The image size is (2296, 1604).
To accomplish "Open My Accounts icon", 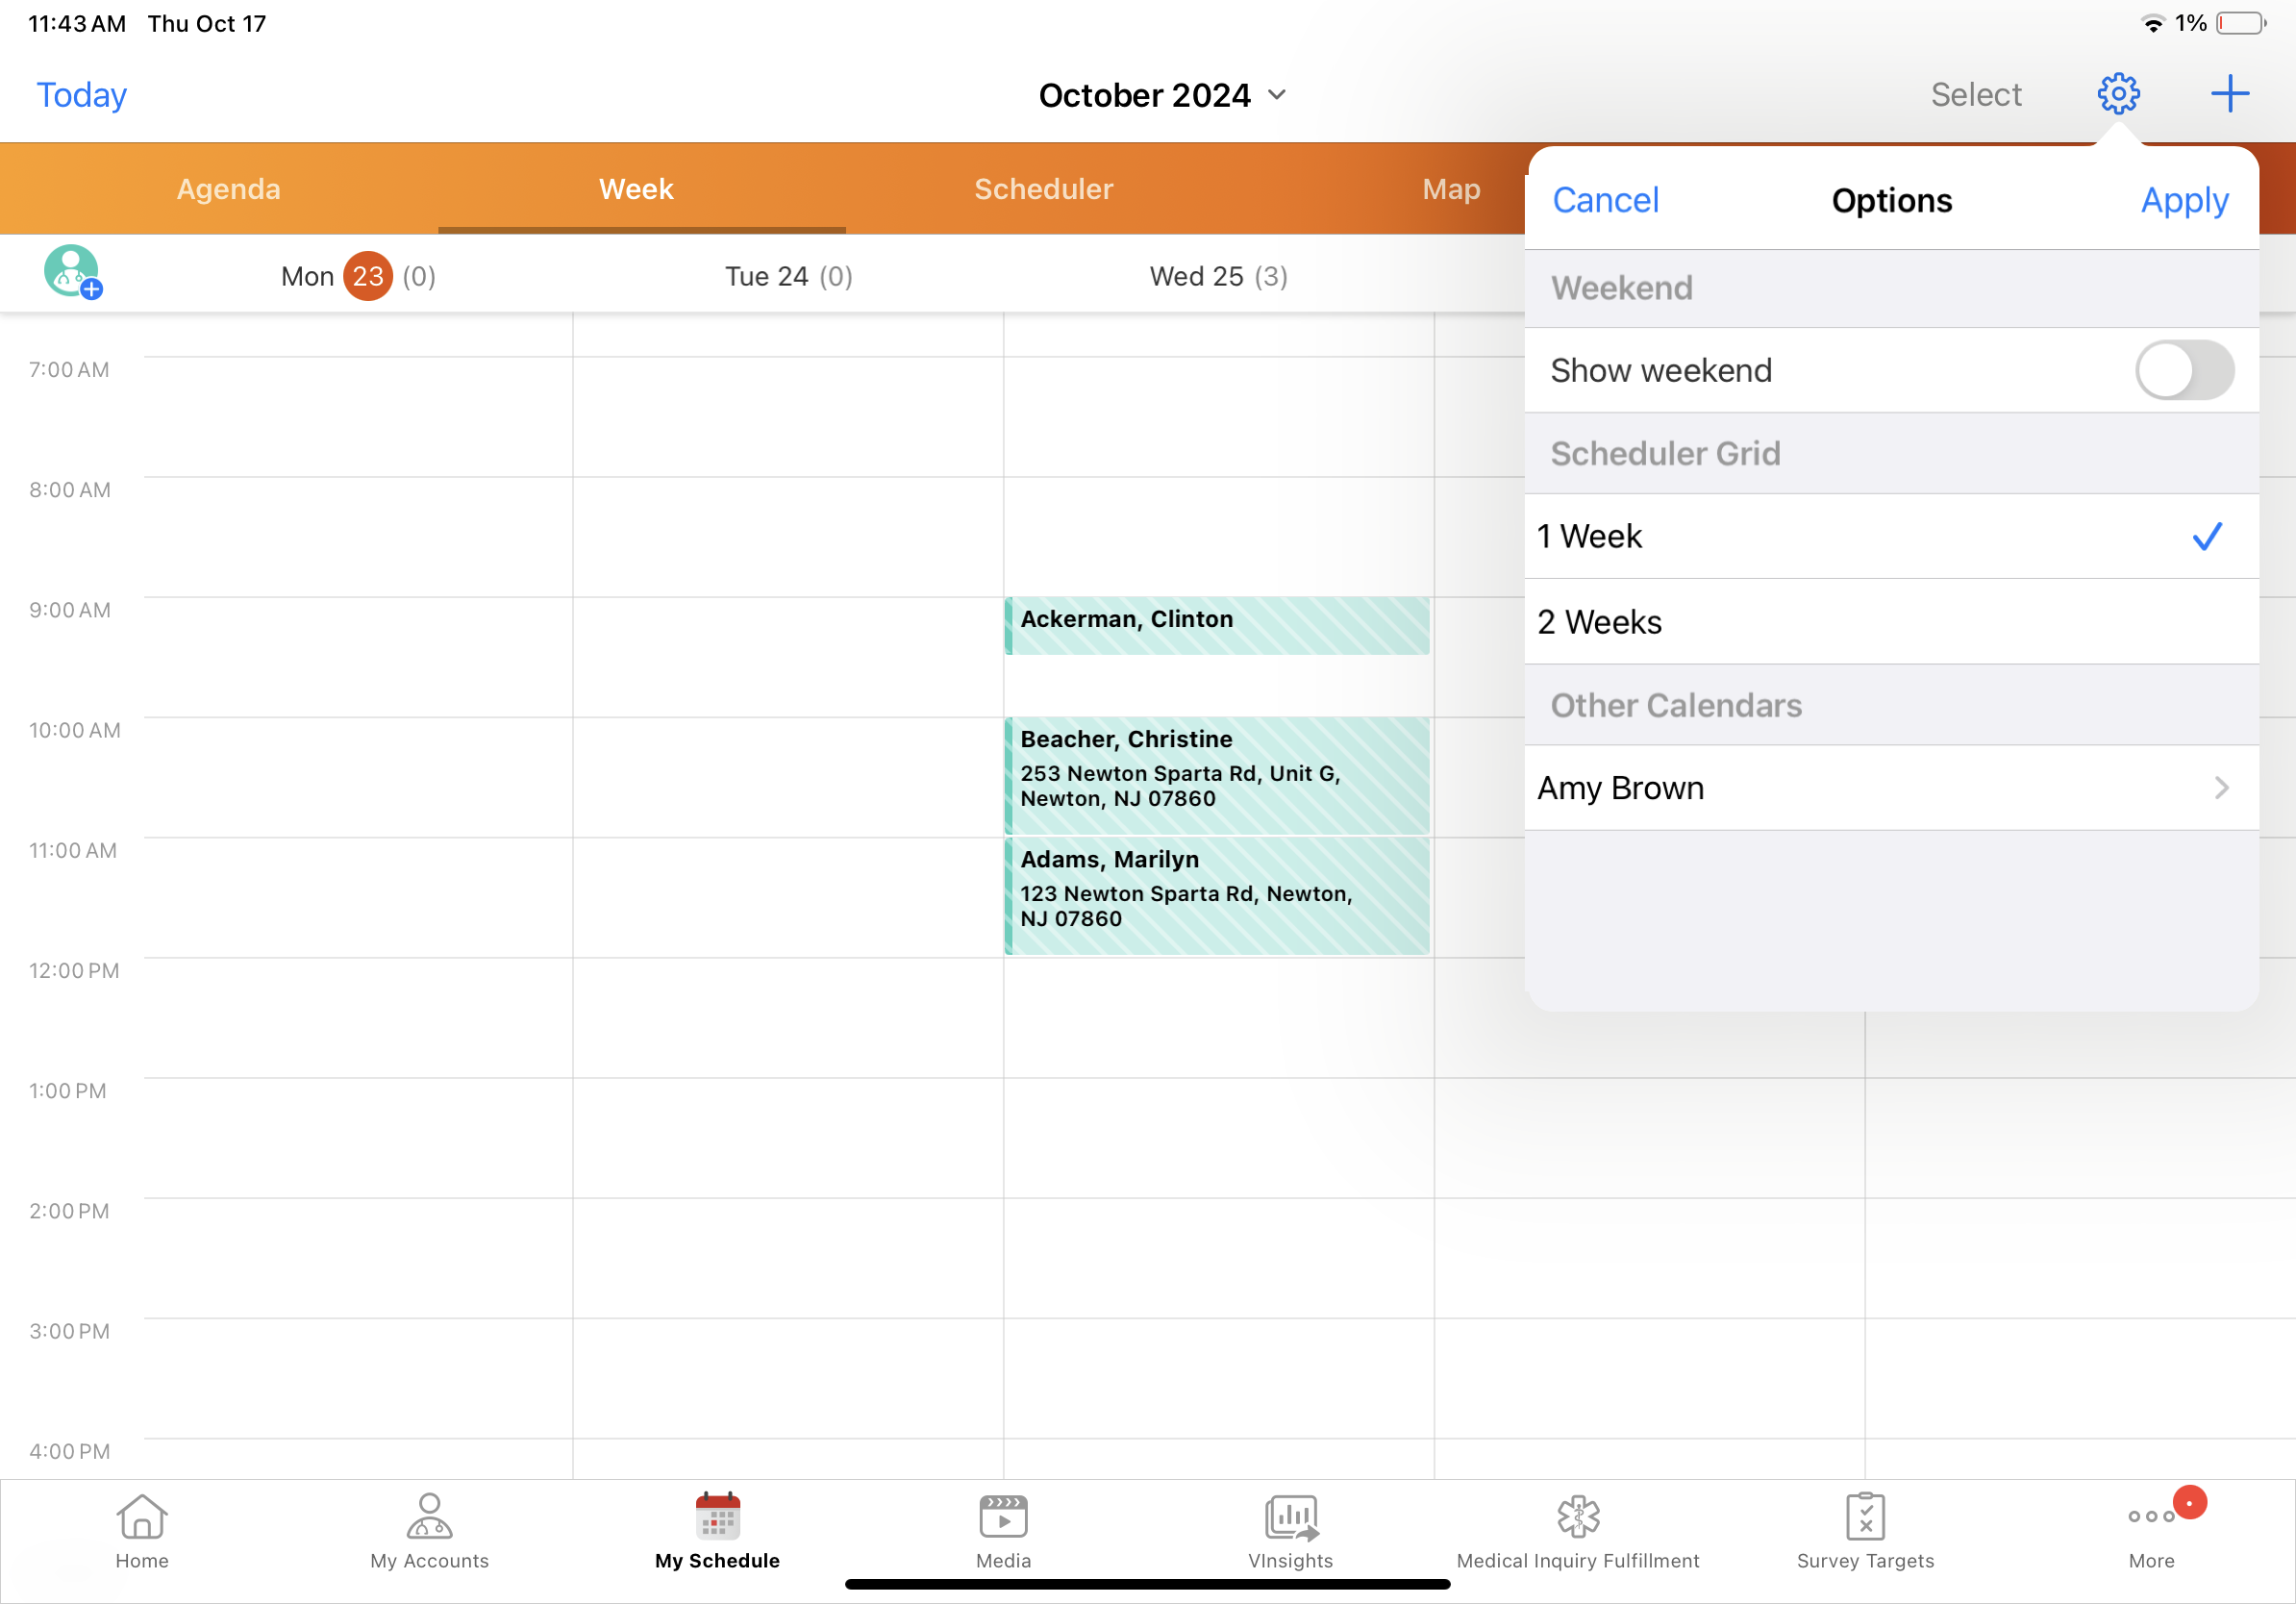I will tap(429, 1517).
